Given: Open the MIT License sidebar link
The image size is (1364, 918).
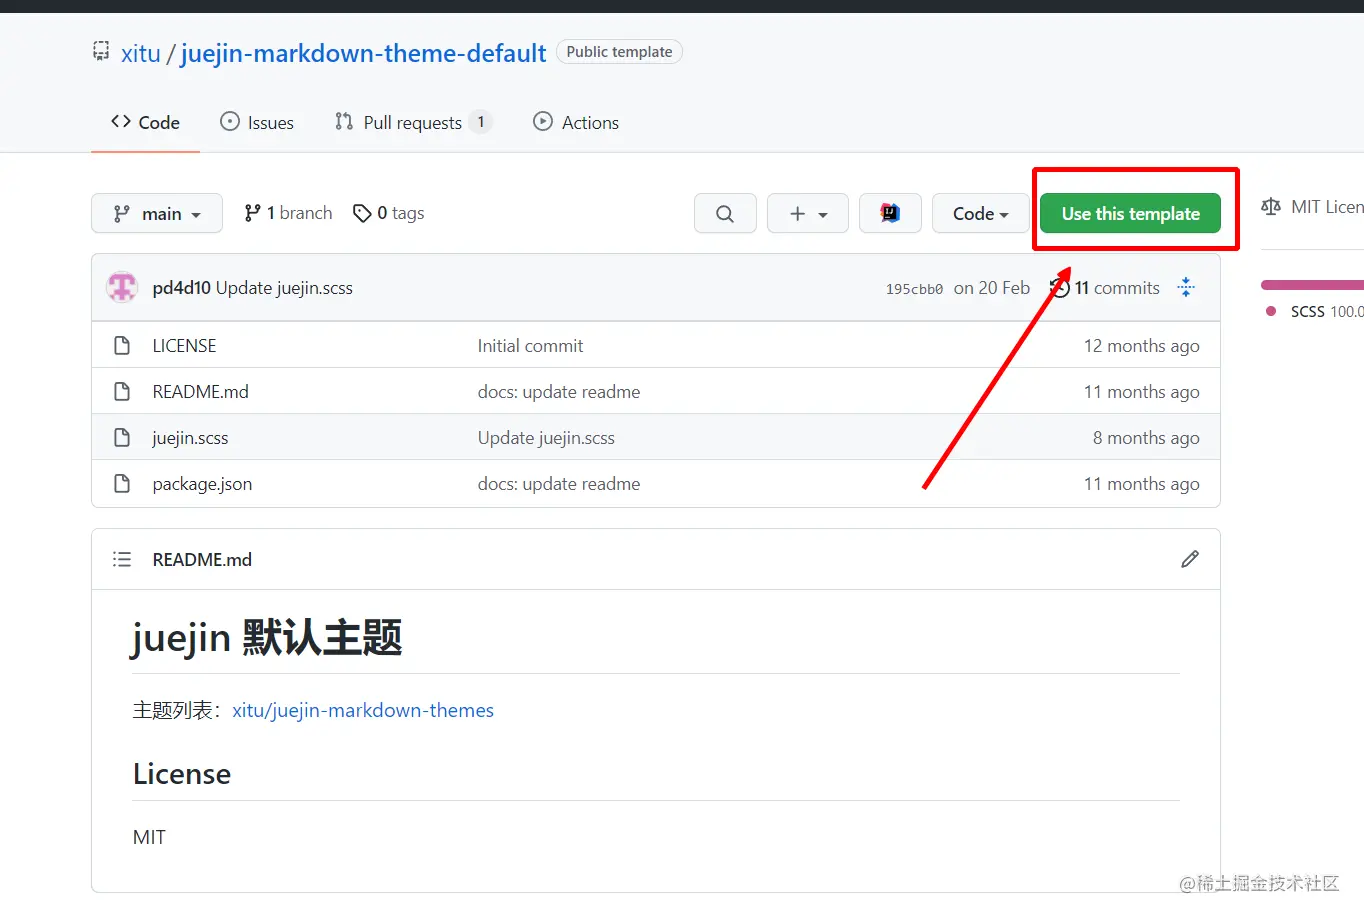Looking at the screenshot, I should [1312, 207].
